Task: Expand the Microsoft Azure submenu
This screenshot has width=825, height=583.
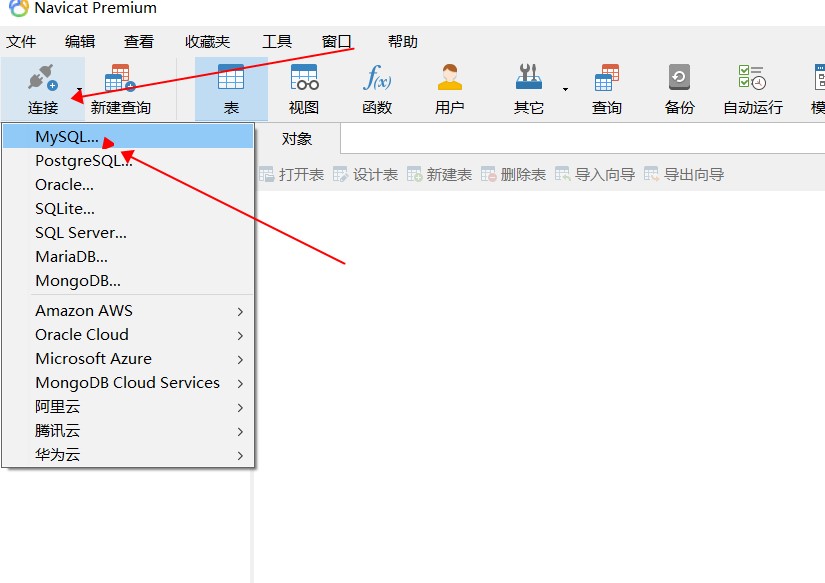Action: click(128, 359)
